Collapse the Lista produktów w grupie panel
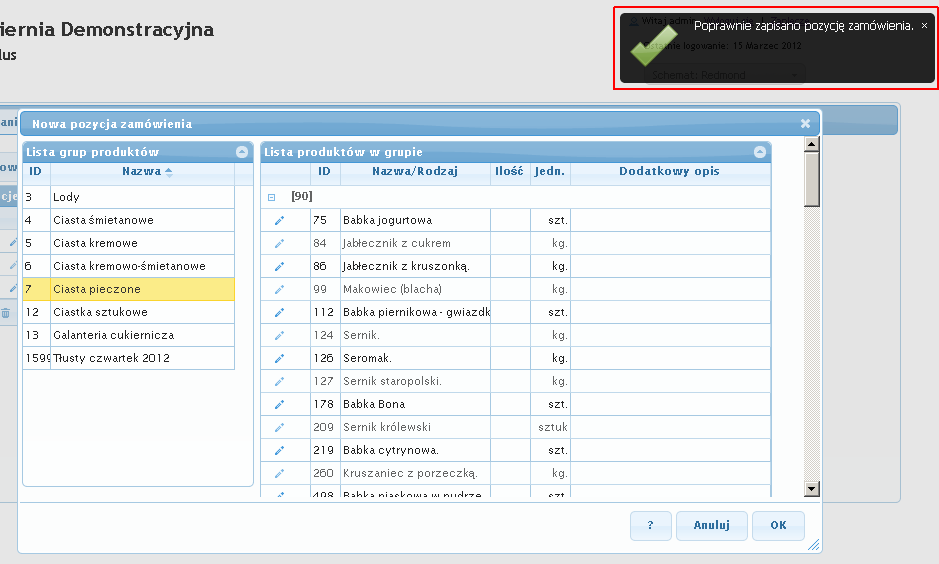 click(x=760, y=152)
